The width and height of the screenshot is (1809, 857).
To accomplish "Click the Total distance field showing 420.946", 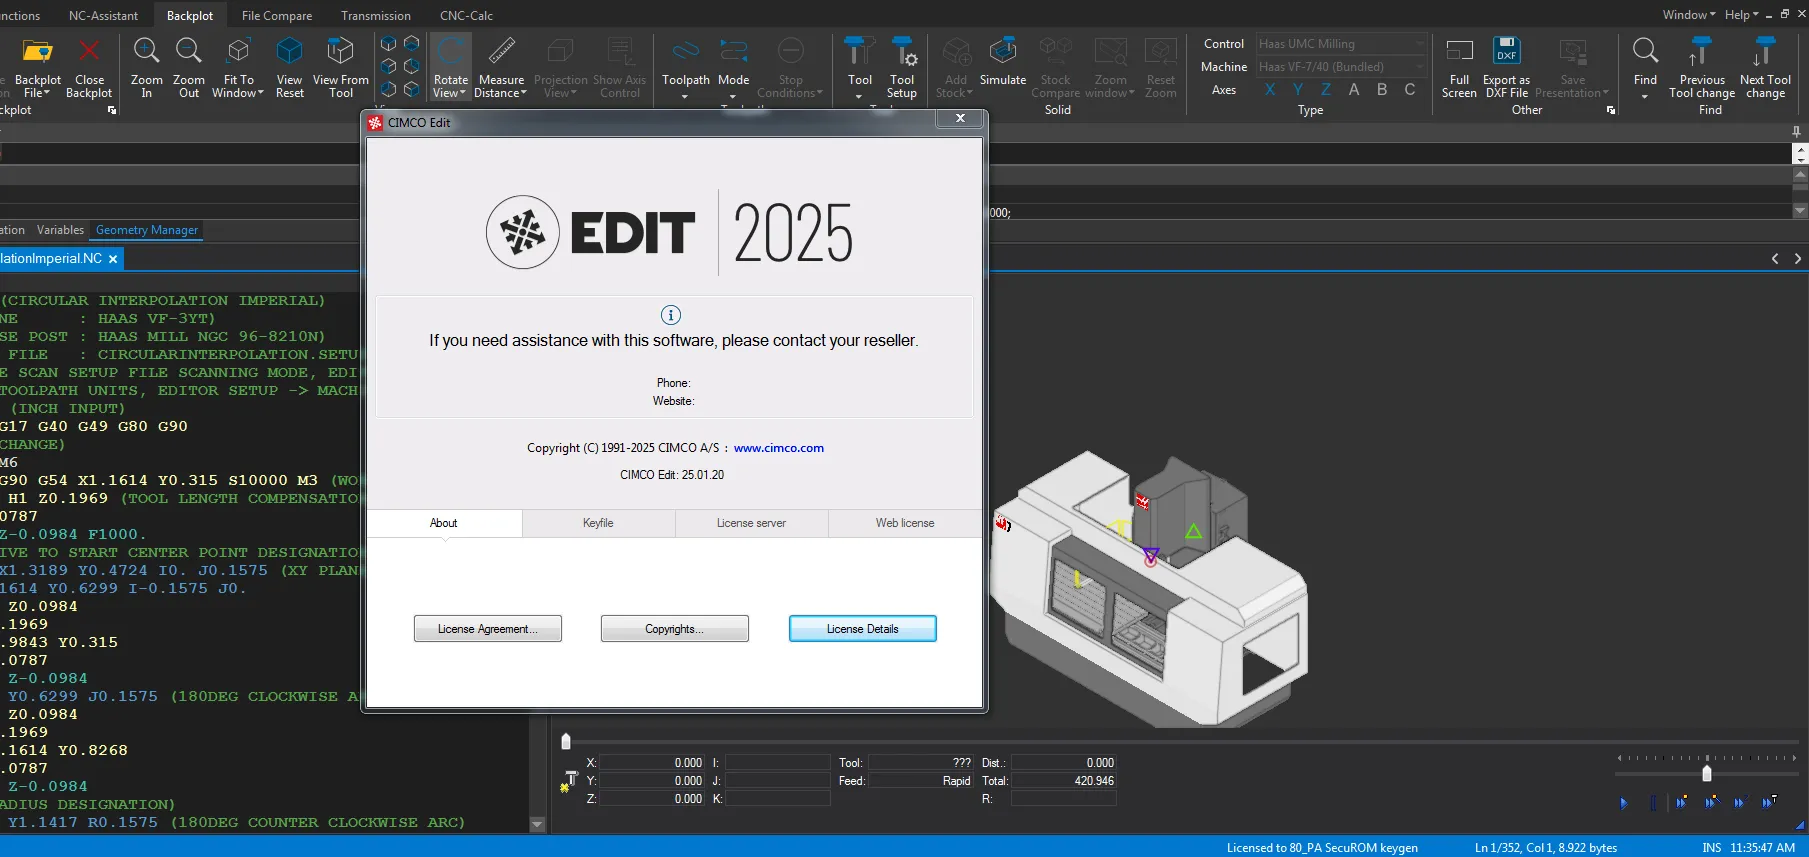I will (x=1063, y=781).
